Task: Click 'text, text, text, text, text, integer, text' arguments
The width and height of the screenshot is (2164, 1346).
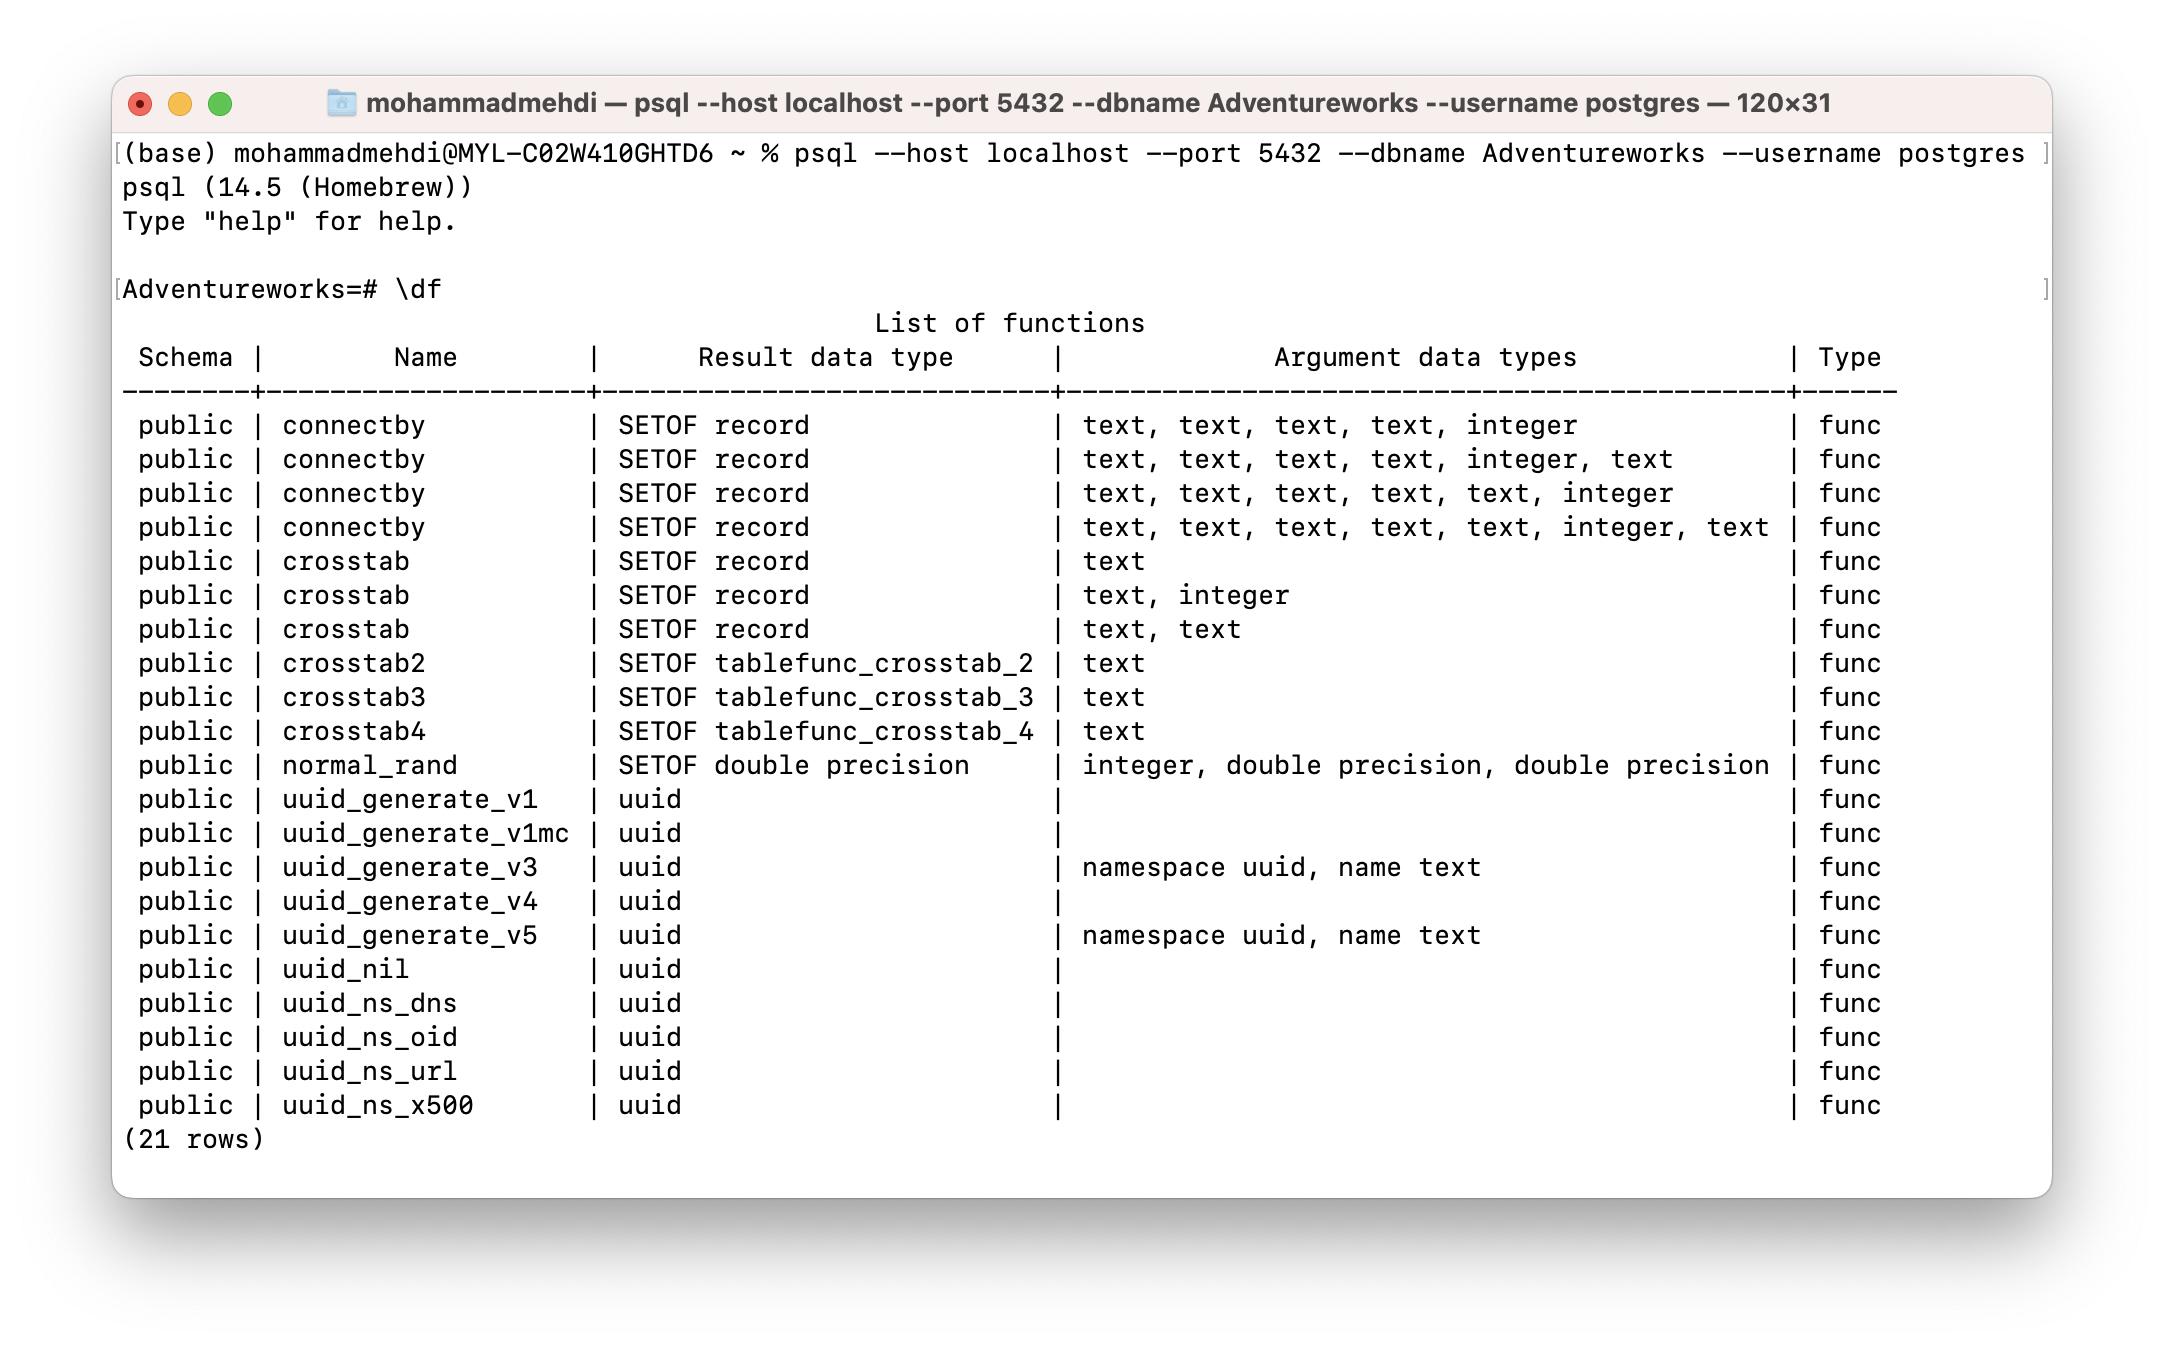Action: [x=1426, y=528]
